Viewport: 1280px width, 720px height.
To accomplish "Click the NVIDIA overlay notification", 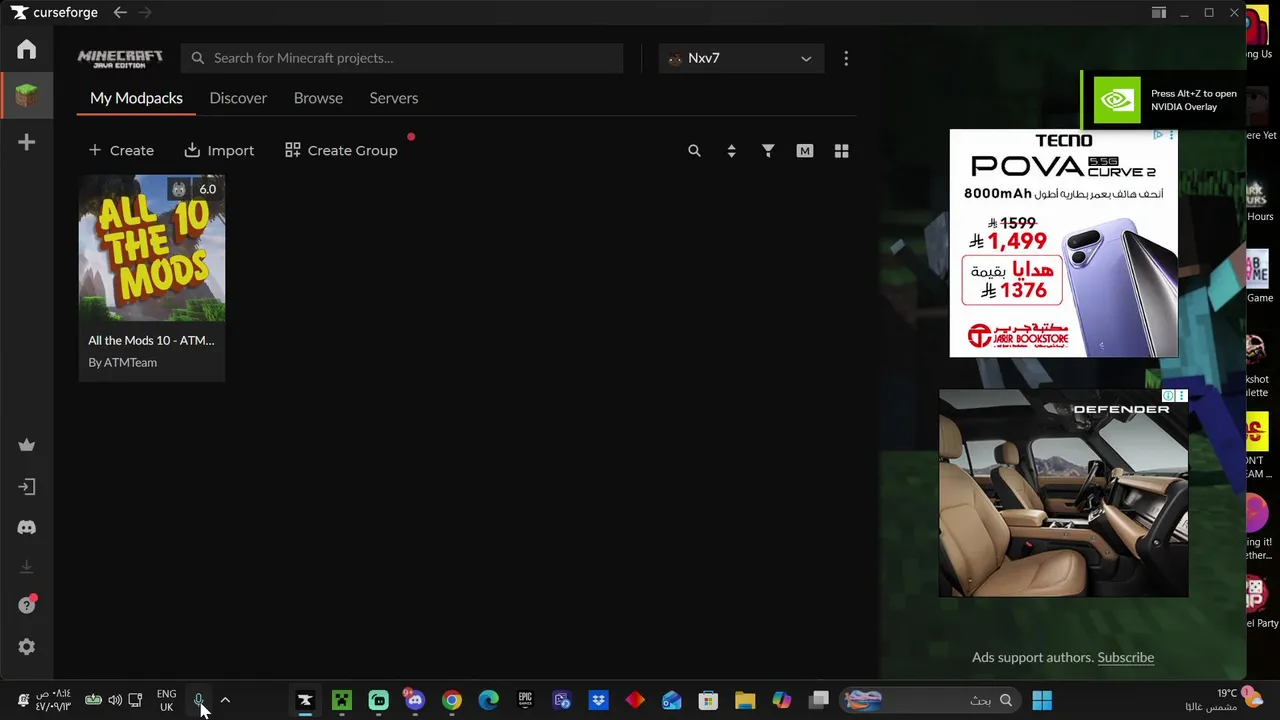I will pyautogui.click(x=1165, y=100).
